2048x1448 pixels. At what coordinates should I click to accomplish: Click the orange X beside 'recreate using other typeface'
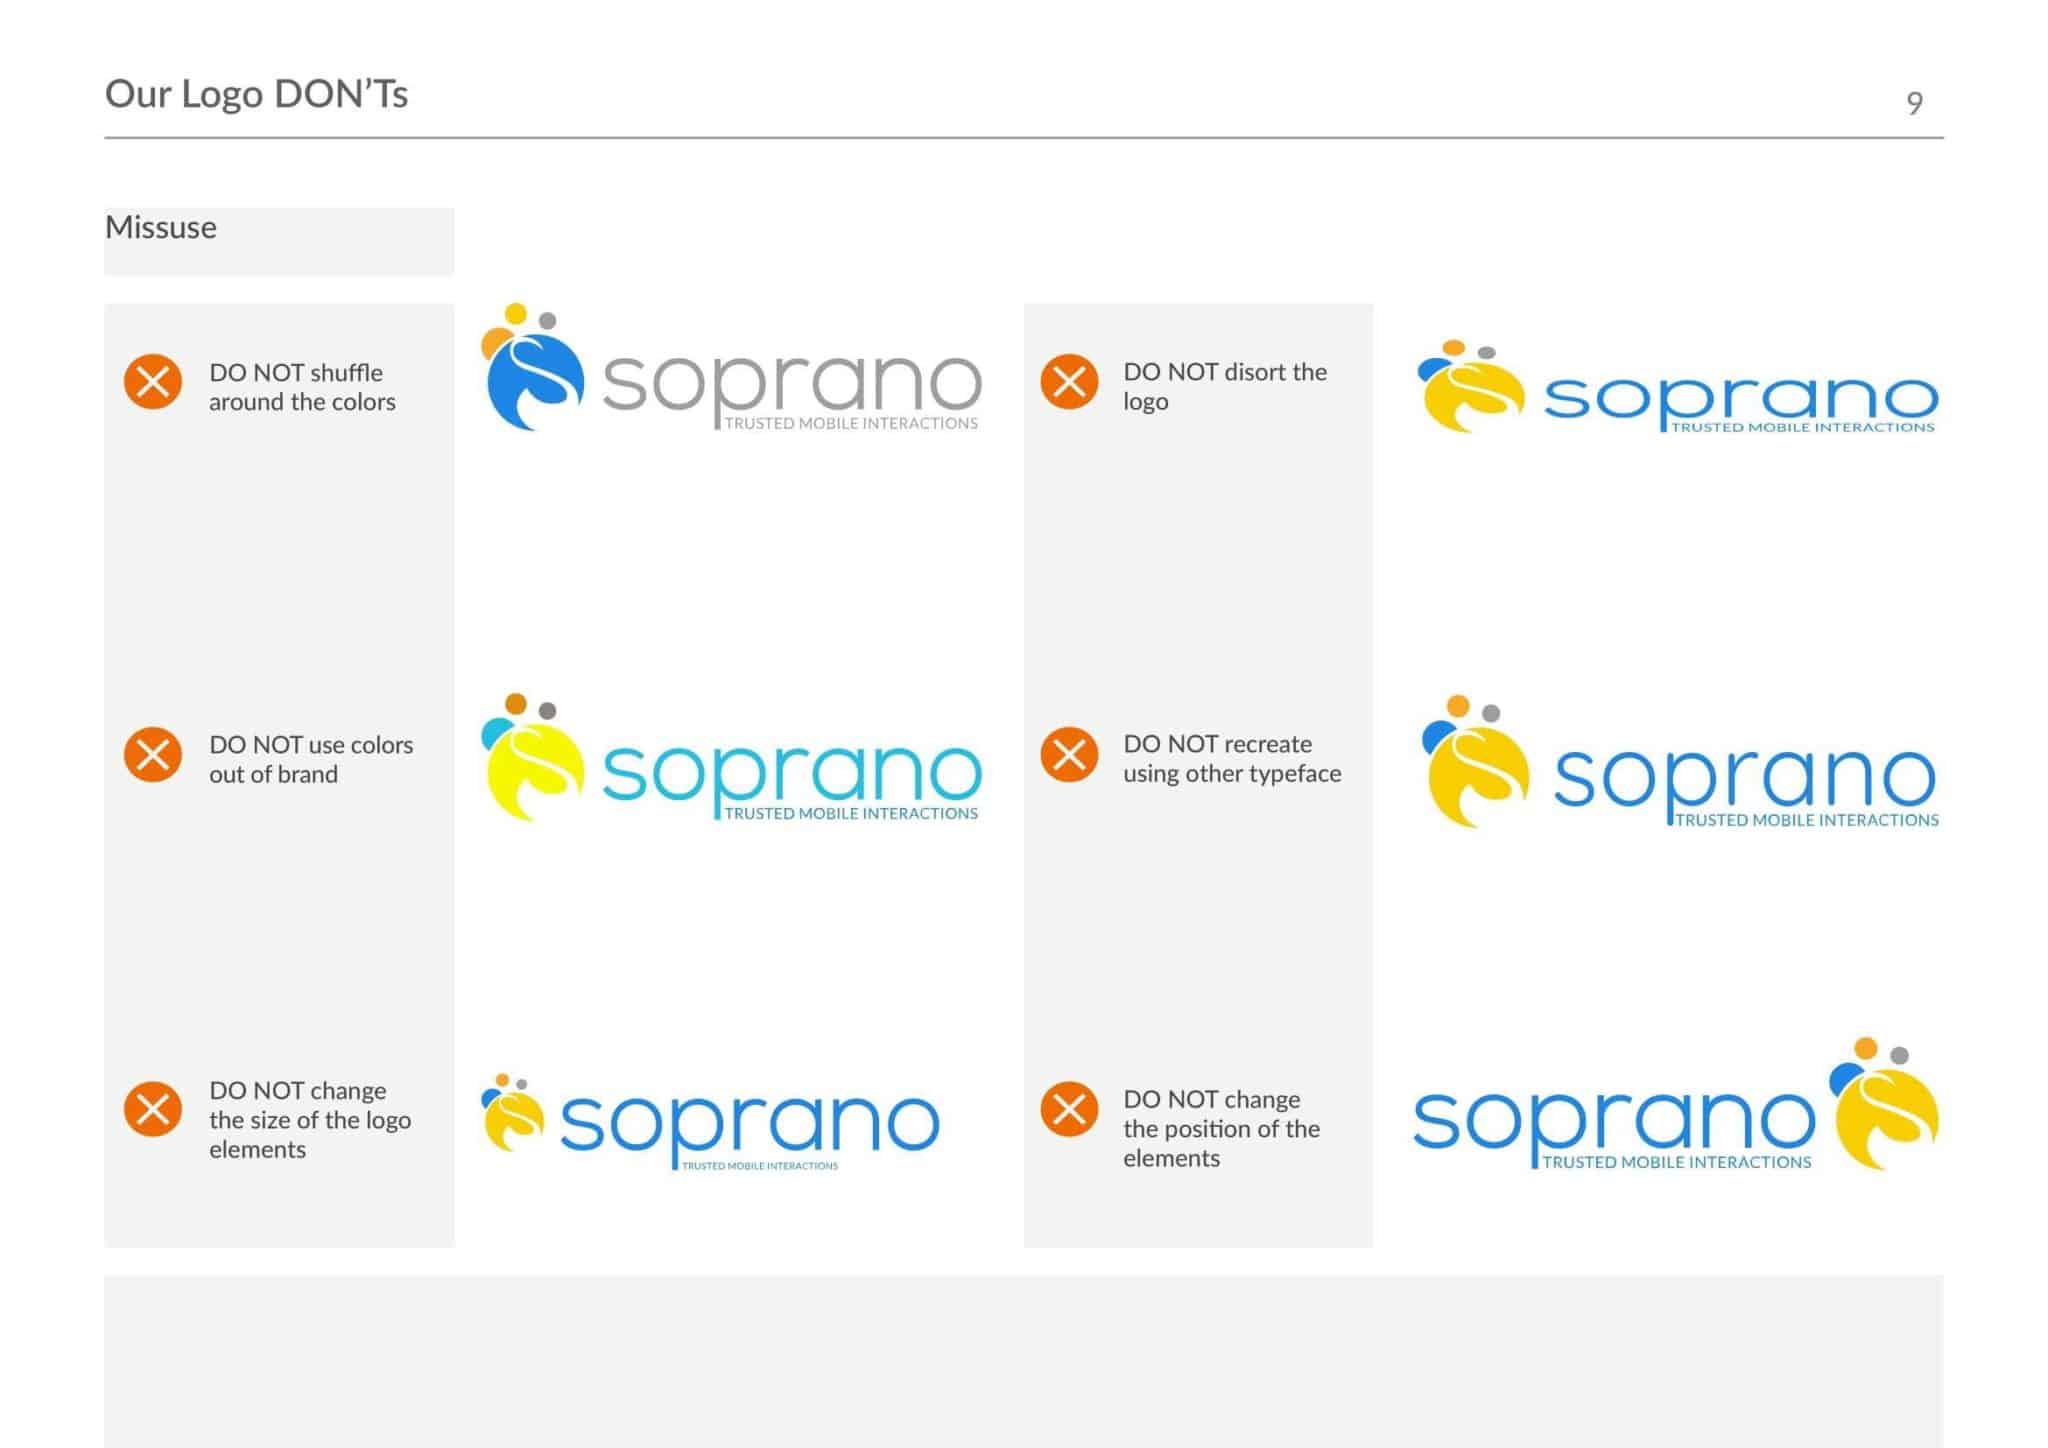1069,755
